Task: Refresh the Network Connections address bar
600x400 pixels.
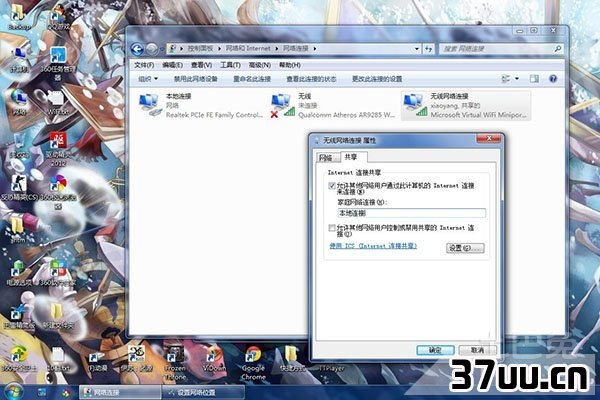Action: pyautogui.click(x=429, y=49)
